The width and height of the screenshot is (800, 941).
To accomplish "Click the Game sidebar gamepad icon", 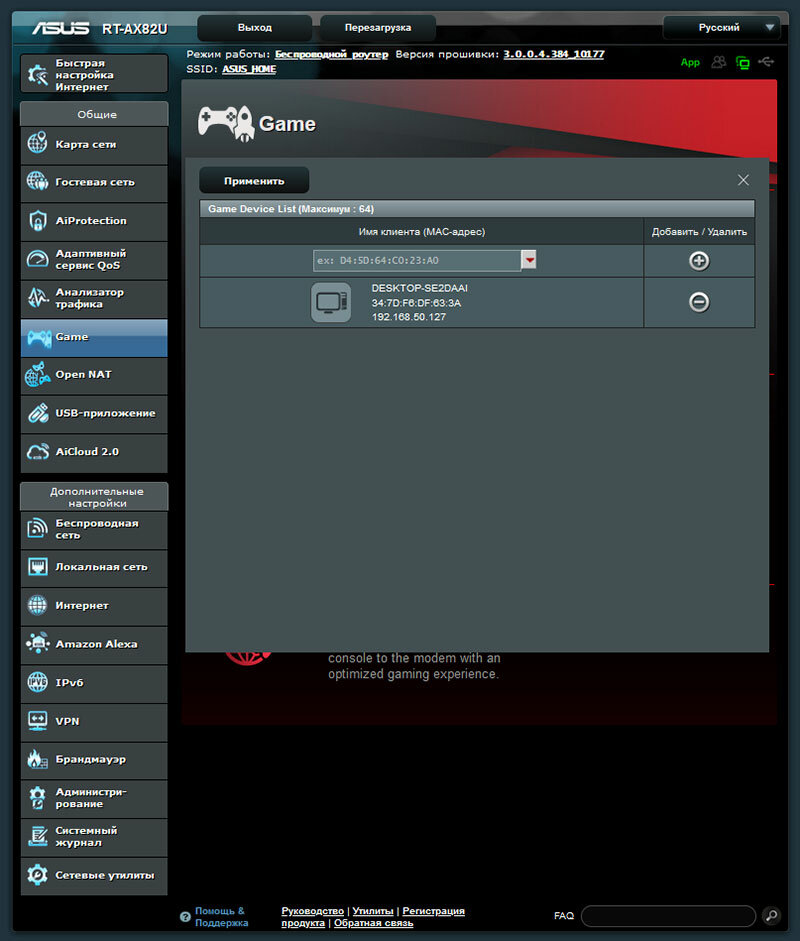I will [x=38, y=337].
